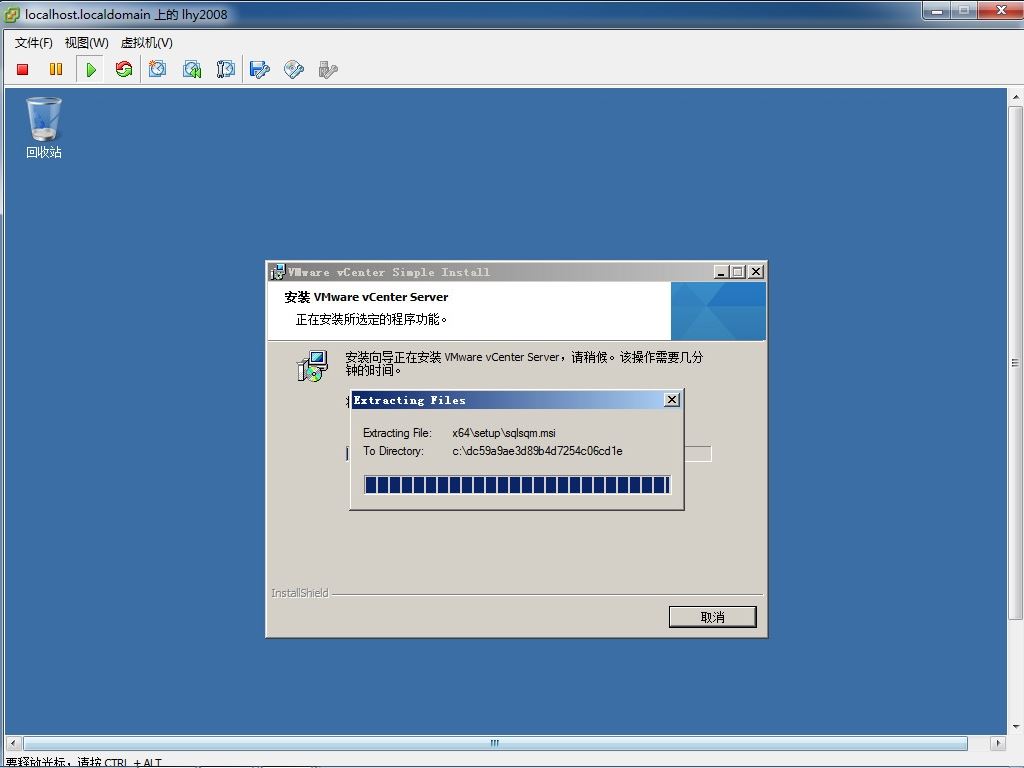Minimize the vCenter Simple Install window
This screenshot has height=768, width=1024.
click(721, 272)
